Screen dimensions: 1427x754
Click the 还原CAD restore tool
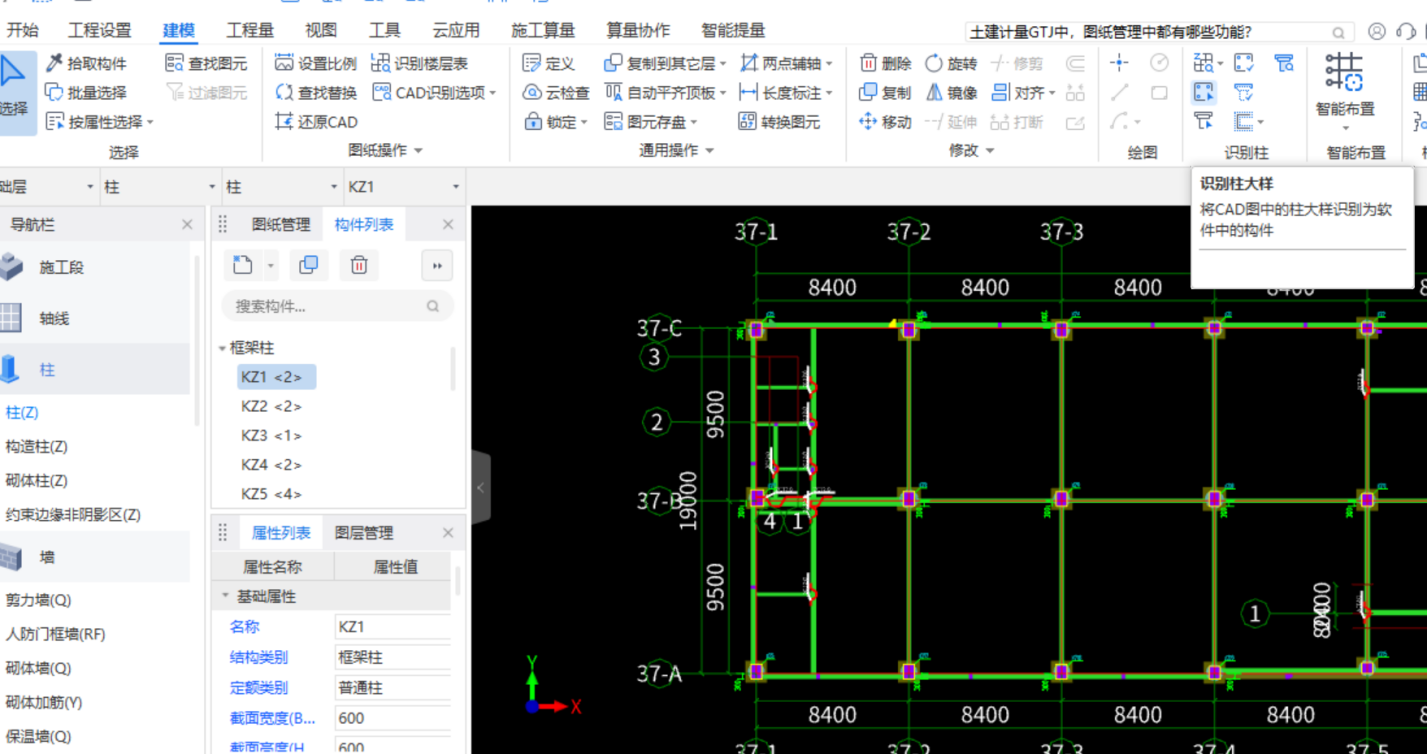316,122
